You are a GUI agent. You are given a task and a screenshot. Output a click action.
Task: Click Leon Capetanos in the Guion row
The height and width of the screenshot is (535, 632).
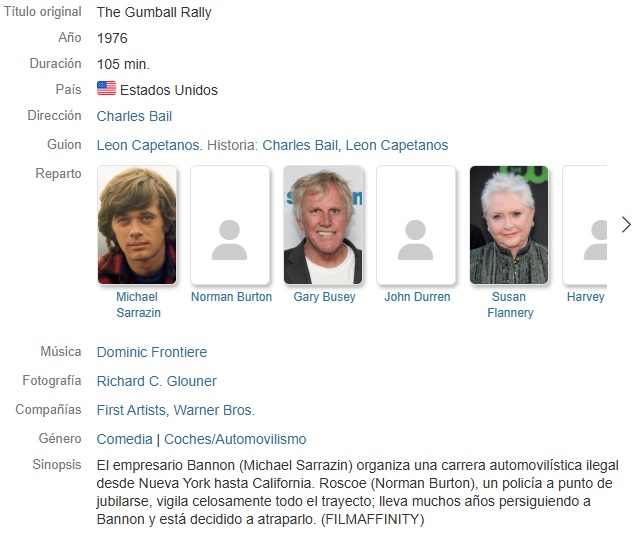pyautogui.click(x=148, y=145)
